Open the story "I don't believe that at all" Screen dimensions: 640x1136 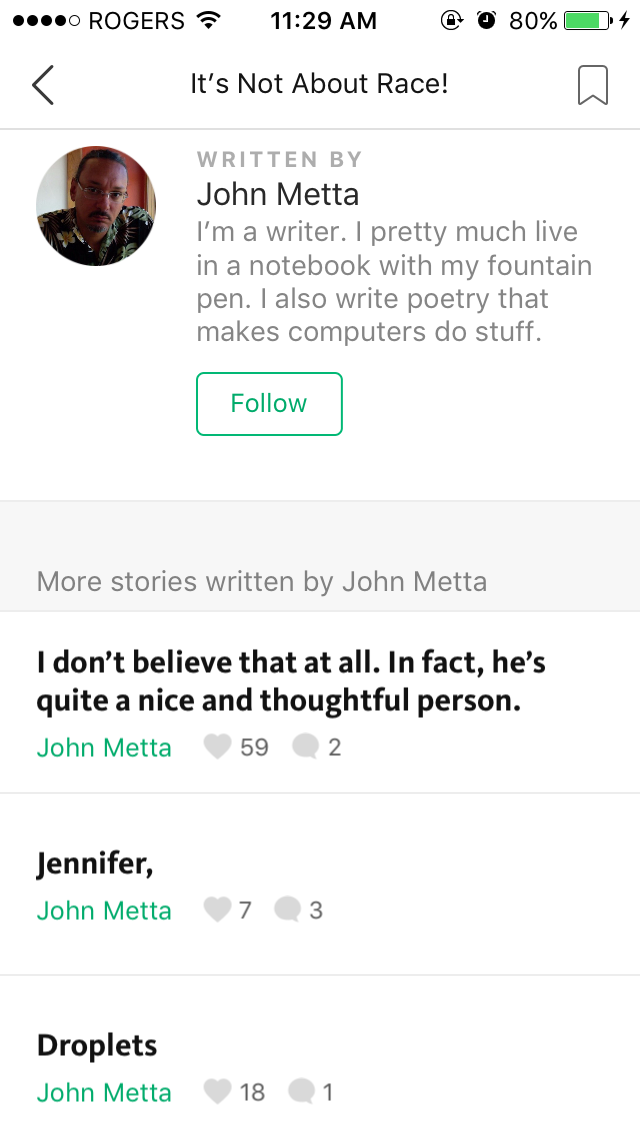[x=290, y=681]
